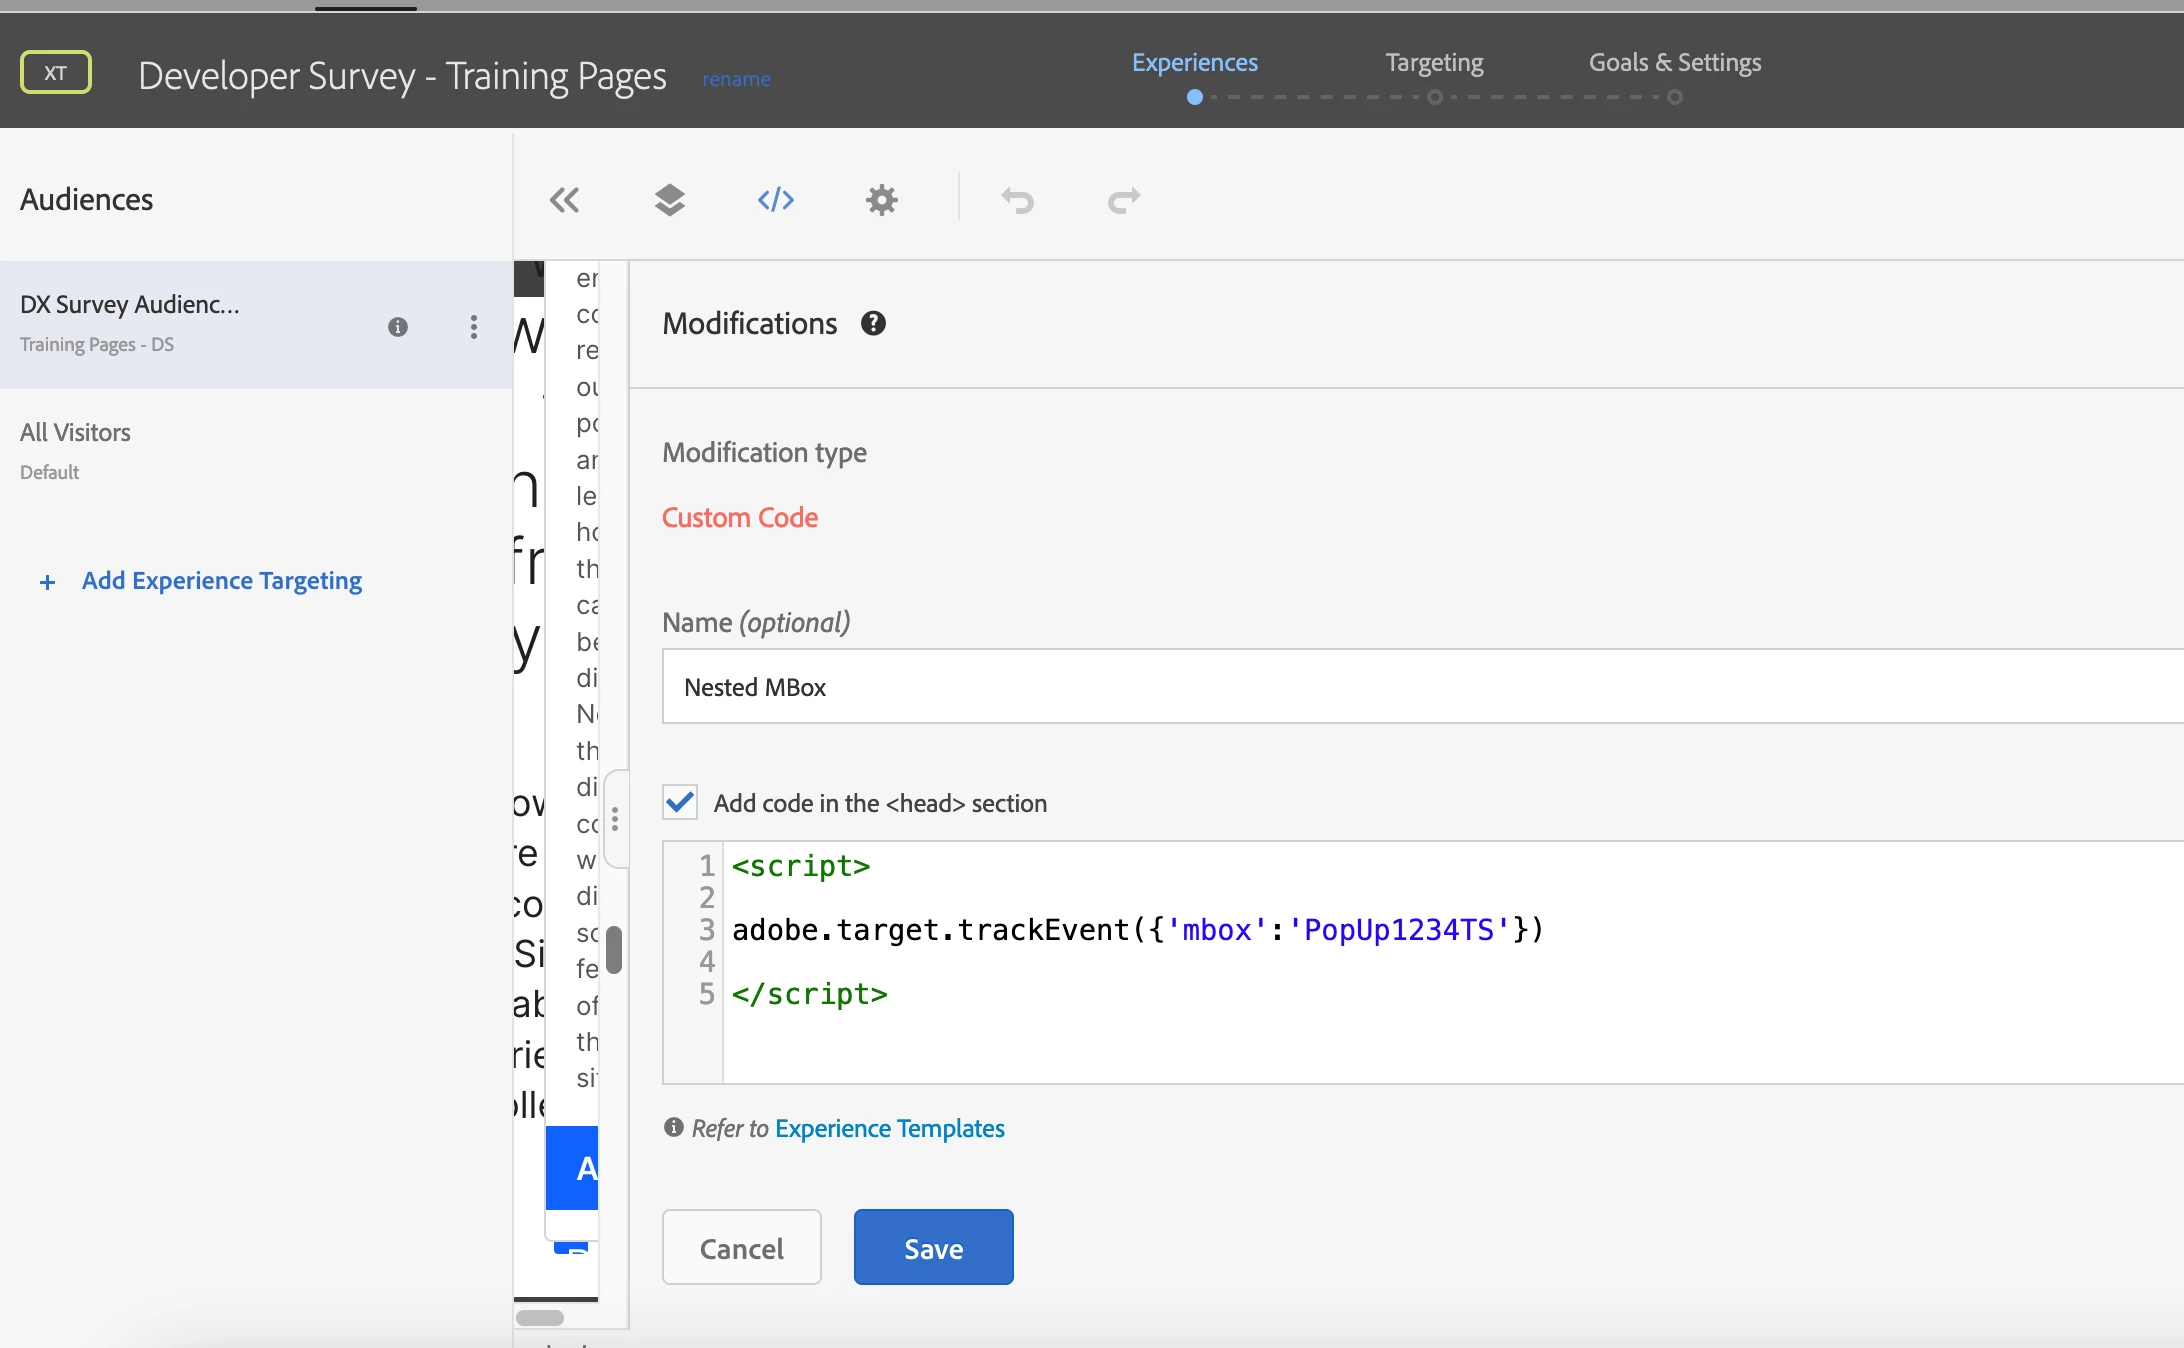Go to the Targeting step
The image size is (2184, 1348).
pos(1434,63)
